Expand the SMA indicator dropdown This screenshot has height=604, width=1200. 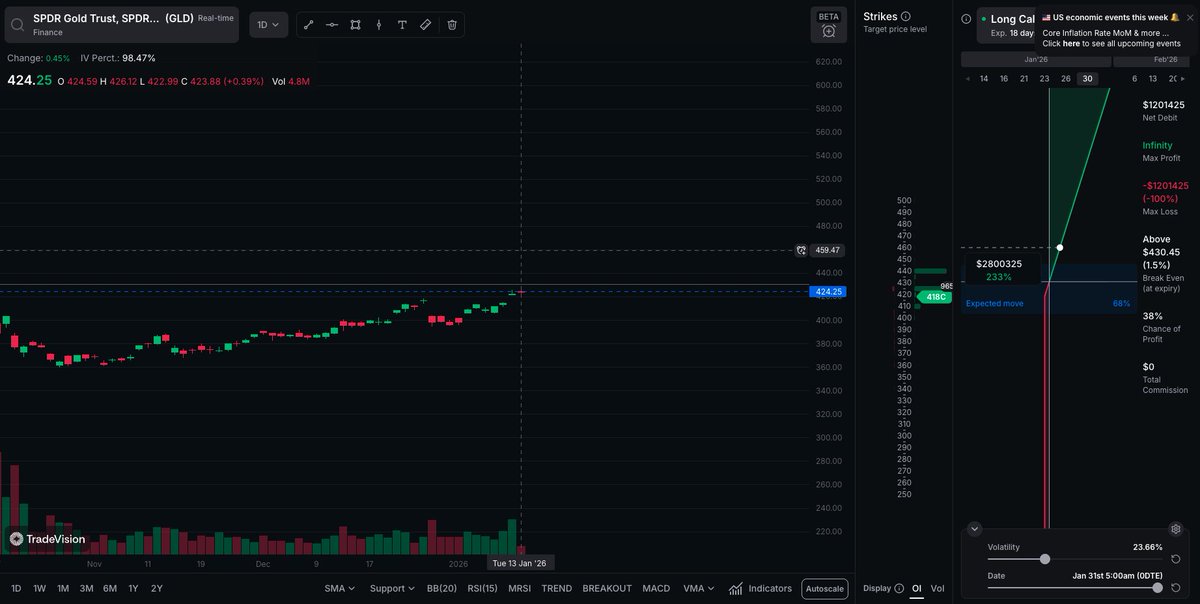[x=340, y=589]
